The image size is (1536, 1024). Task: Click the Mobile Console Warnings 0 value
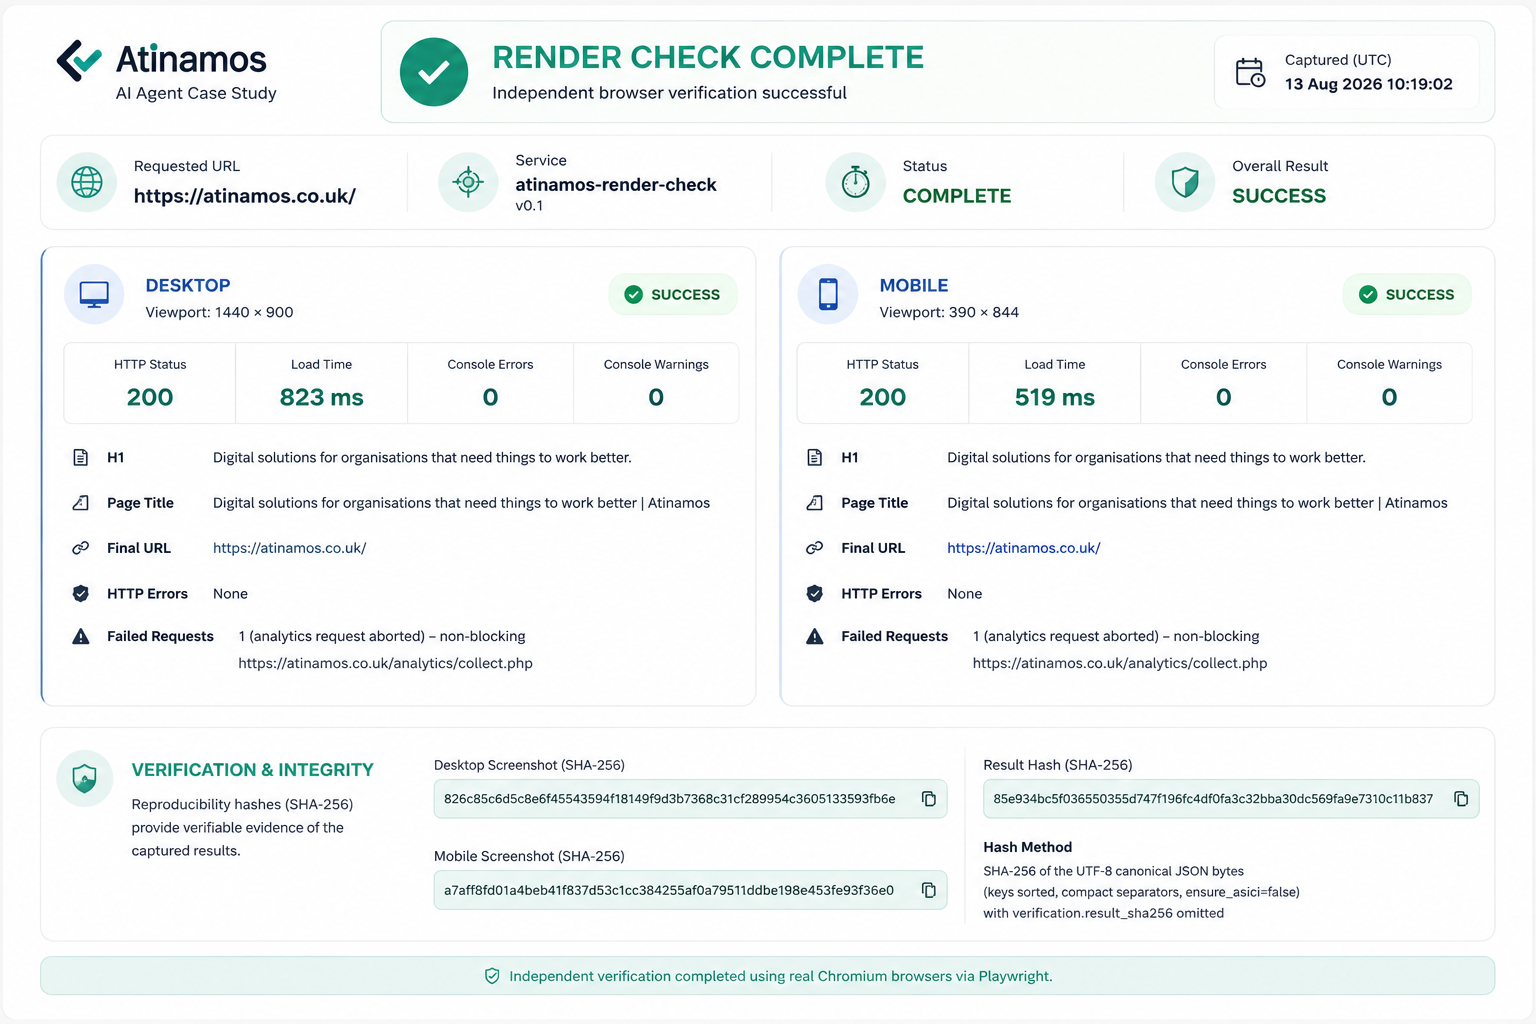click(x=1389, y=397)
